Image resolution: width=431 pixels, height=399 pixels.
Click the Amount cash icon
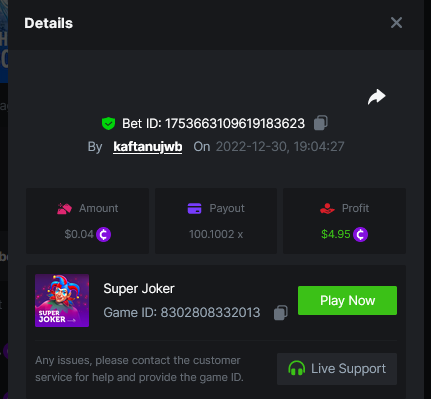(64, 208)
